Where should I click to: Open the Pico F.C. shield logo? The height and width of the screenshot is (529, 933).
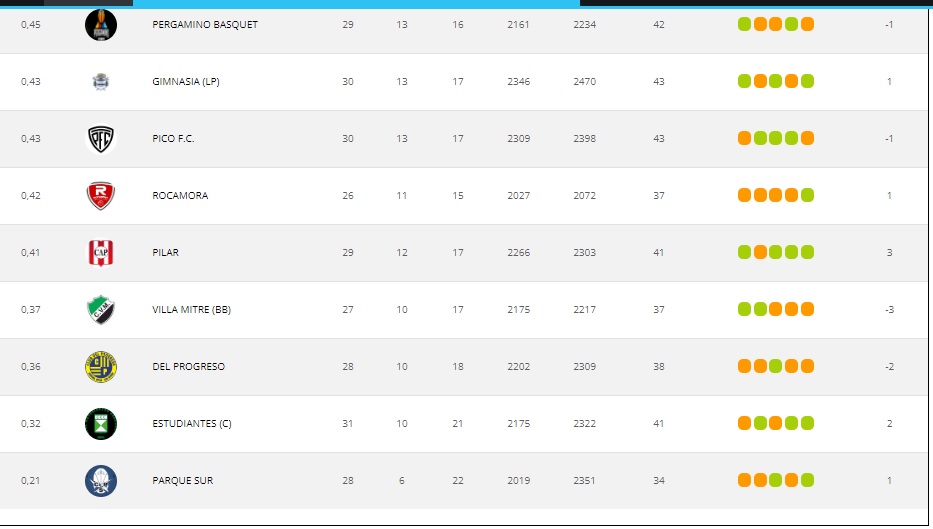(x=101, y=138)
